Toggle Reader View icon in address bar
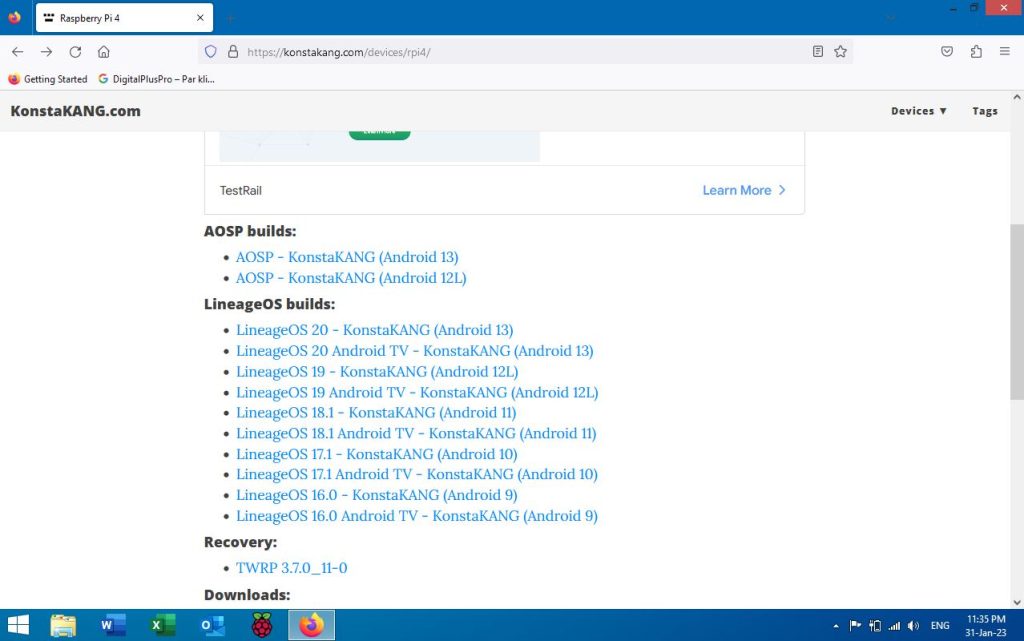Viewport: 1024px width, 641px height. click(x=818, y=52)
